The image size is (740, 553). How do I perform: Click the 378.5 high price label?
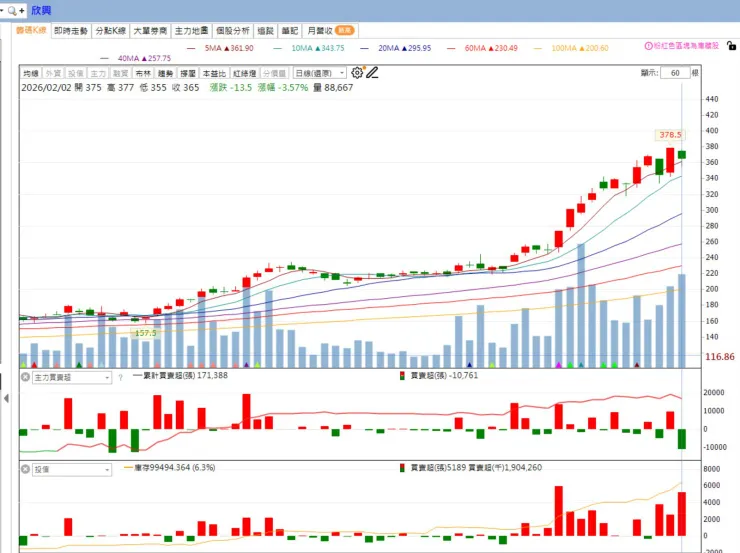click(x=670, y=135)
